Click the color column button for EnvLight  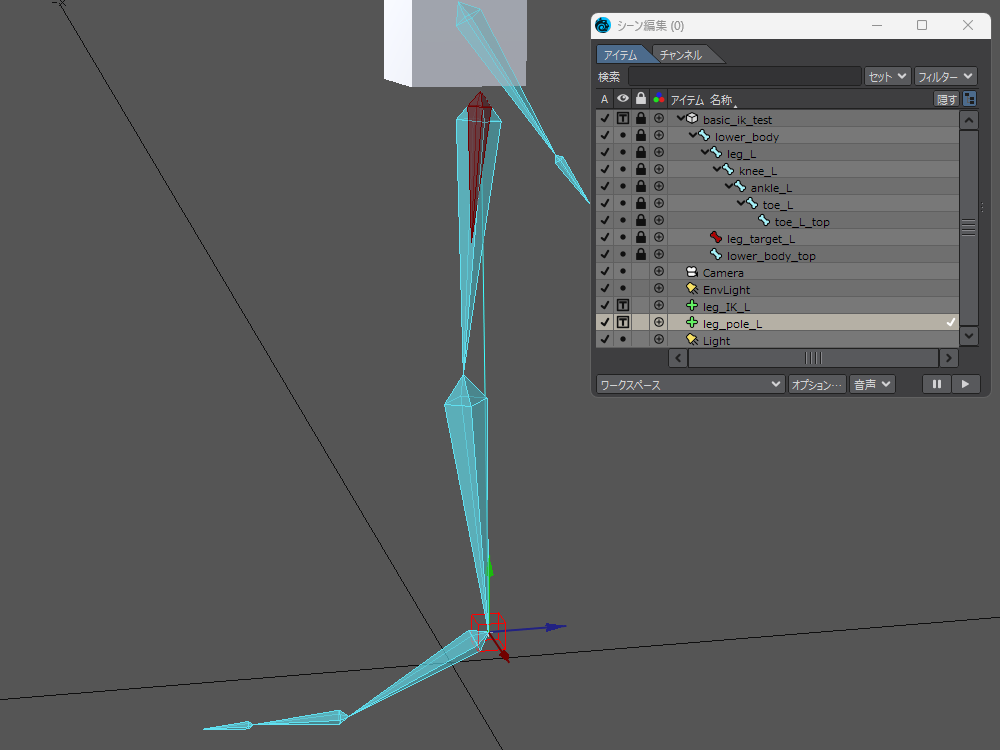coord(658,289)
